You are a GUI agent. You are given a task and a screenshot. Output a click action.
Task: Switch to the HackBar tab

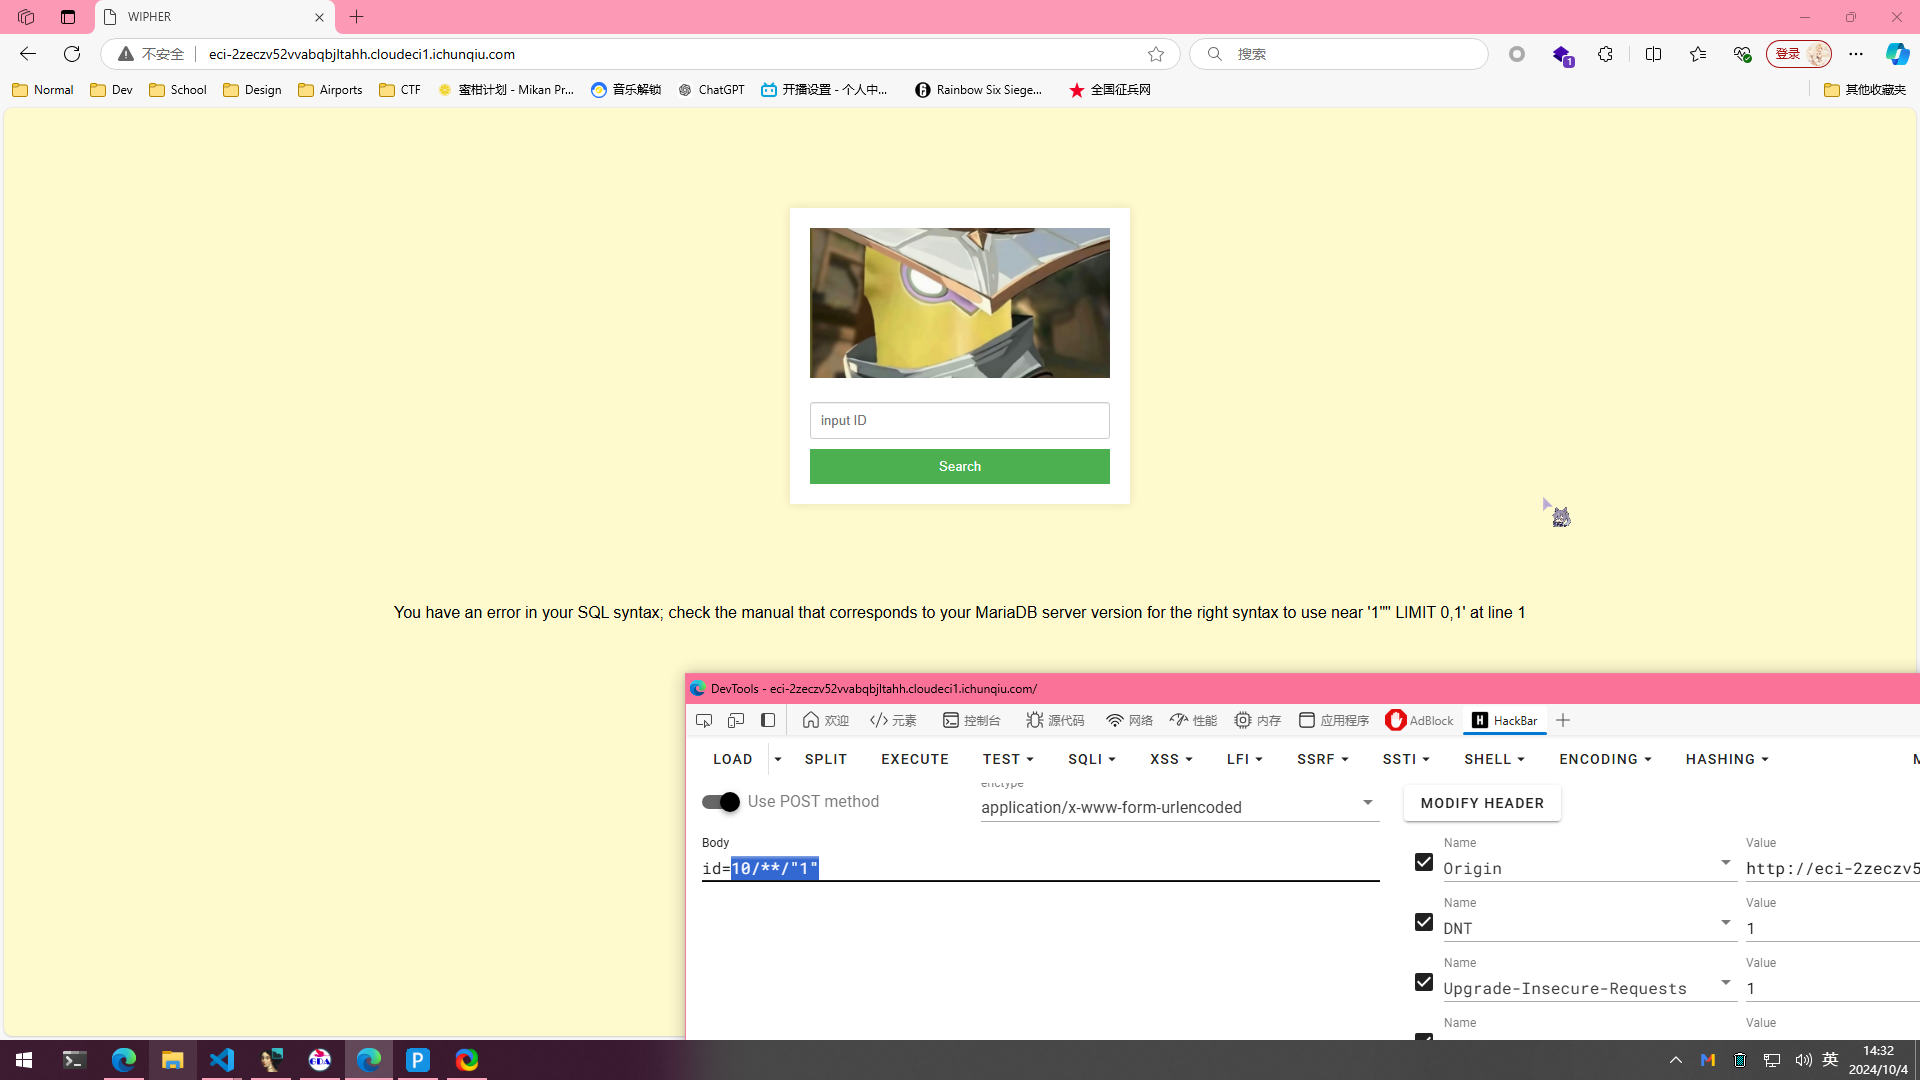pyautogui.click(x=1505, y=720)
